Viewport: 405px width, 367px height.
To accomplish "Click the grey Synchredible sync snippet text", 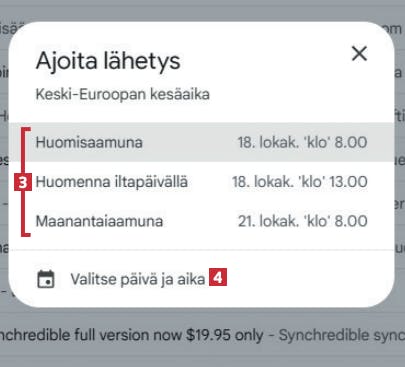I will pos(342,335).
